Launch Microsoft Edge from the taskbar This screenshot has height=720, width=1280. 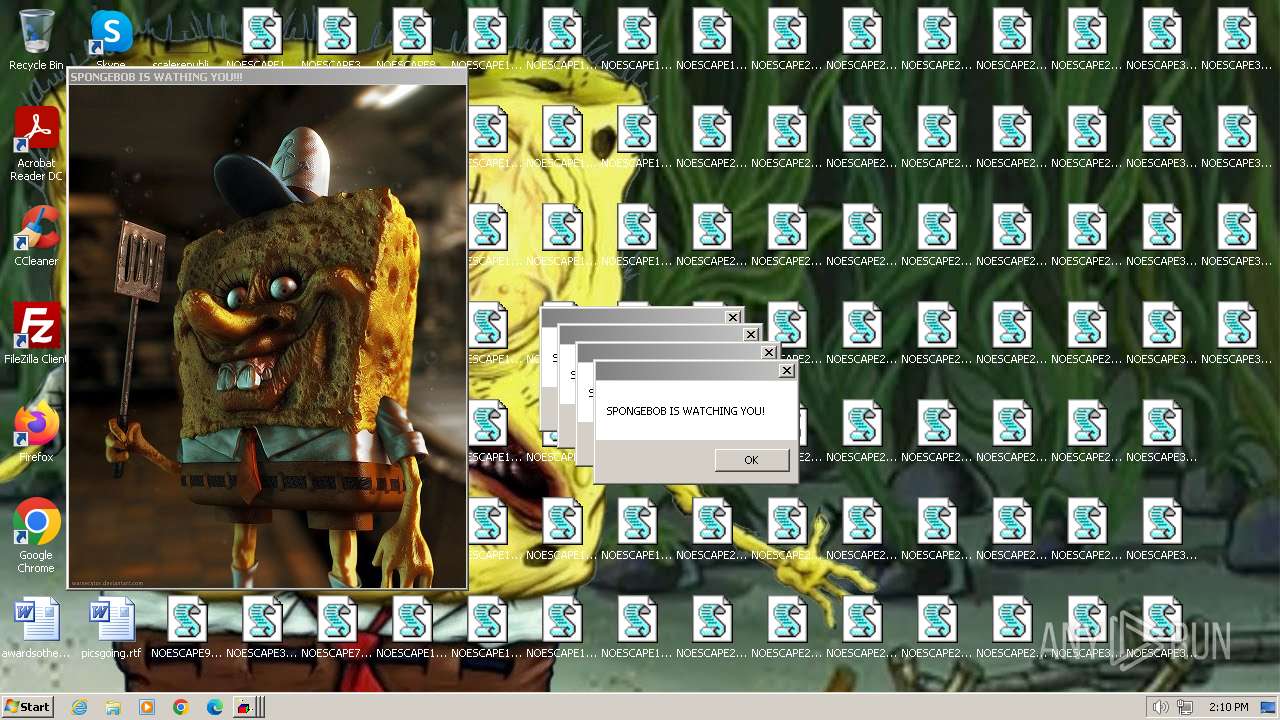[x=215, y=707]
